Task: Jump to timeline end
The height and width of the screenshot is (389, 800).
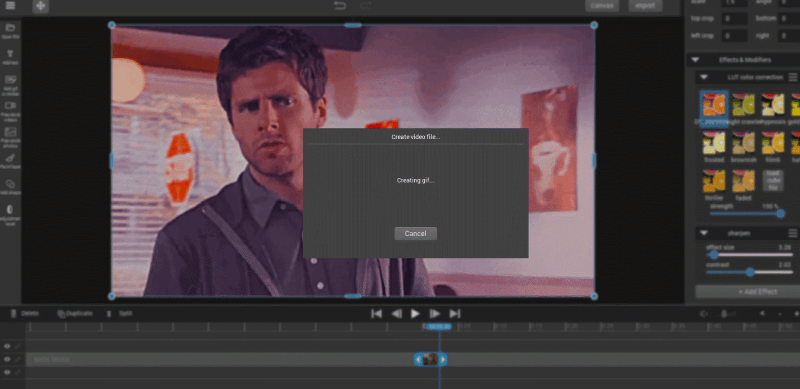Action: click(x=455, y=313)
